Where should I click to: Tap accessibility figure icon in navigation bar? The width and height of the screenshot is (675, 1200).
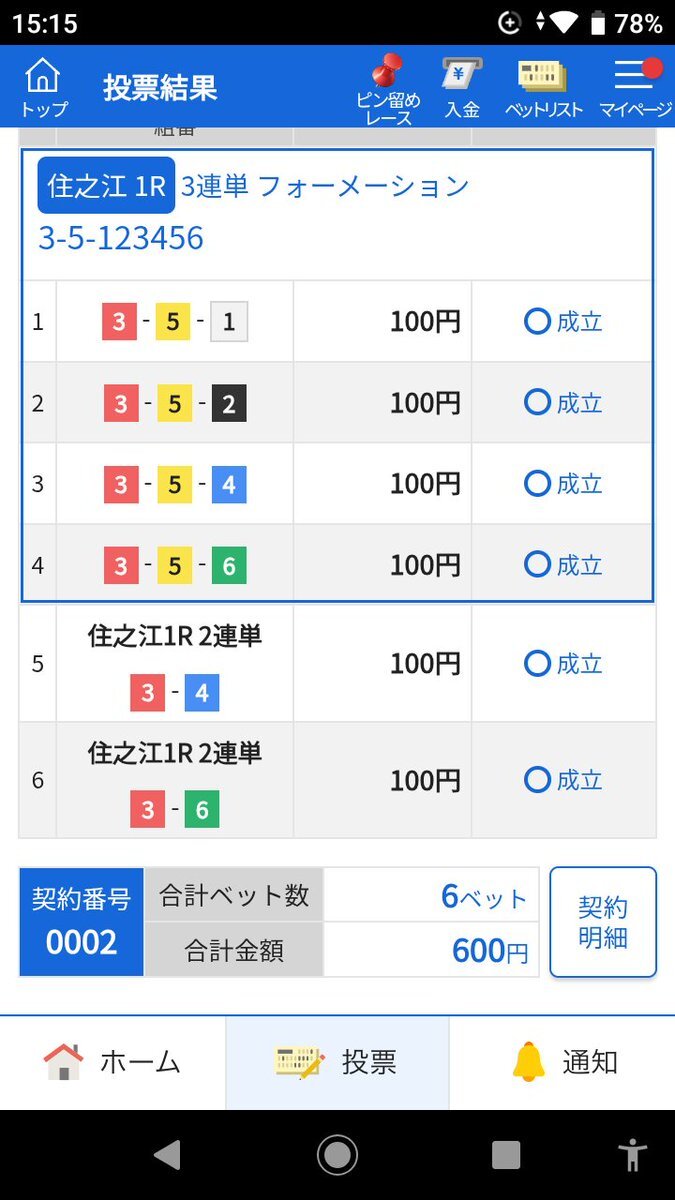point(632,1155)
